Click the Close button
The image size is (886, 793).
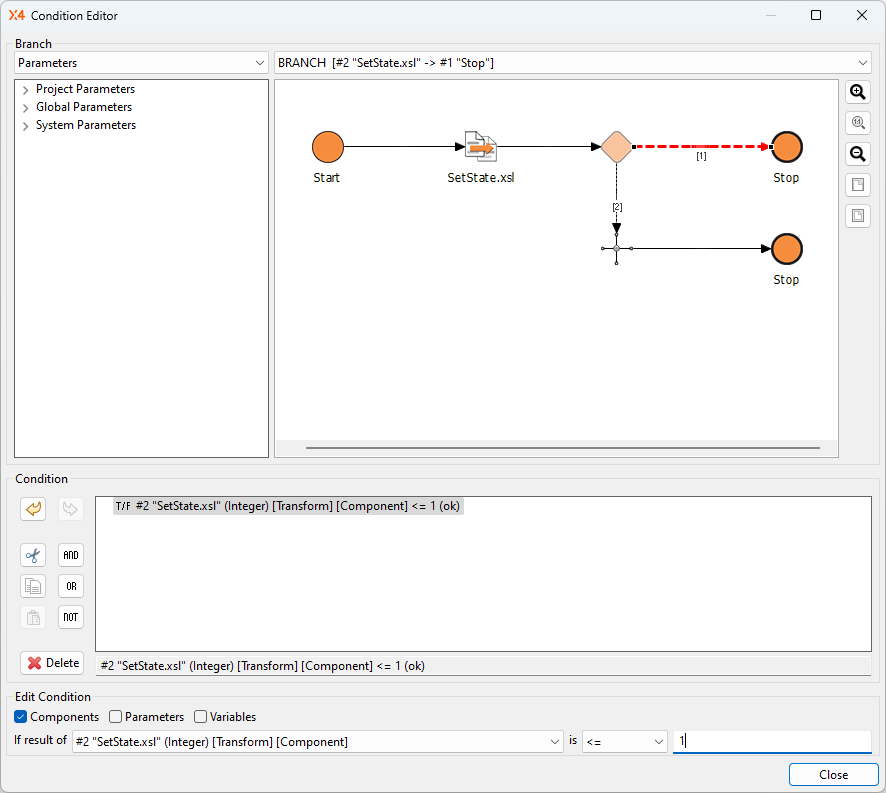point(832,775)
